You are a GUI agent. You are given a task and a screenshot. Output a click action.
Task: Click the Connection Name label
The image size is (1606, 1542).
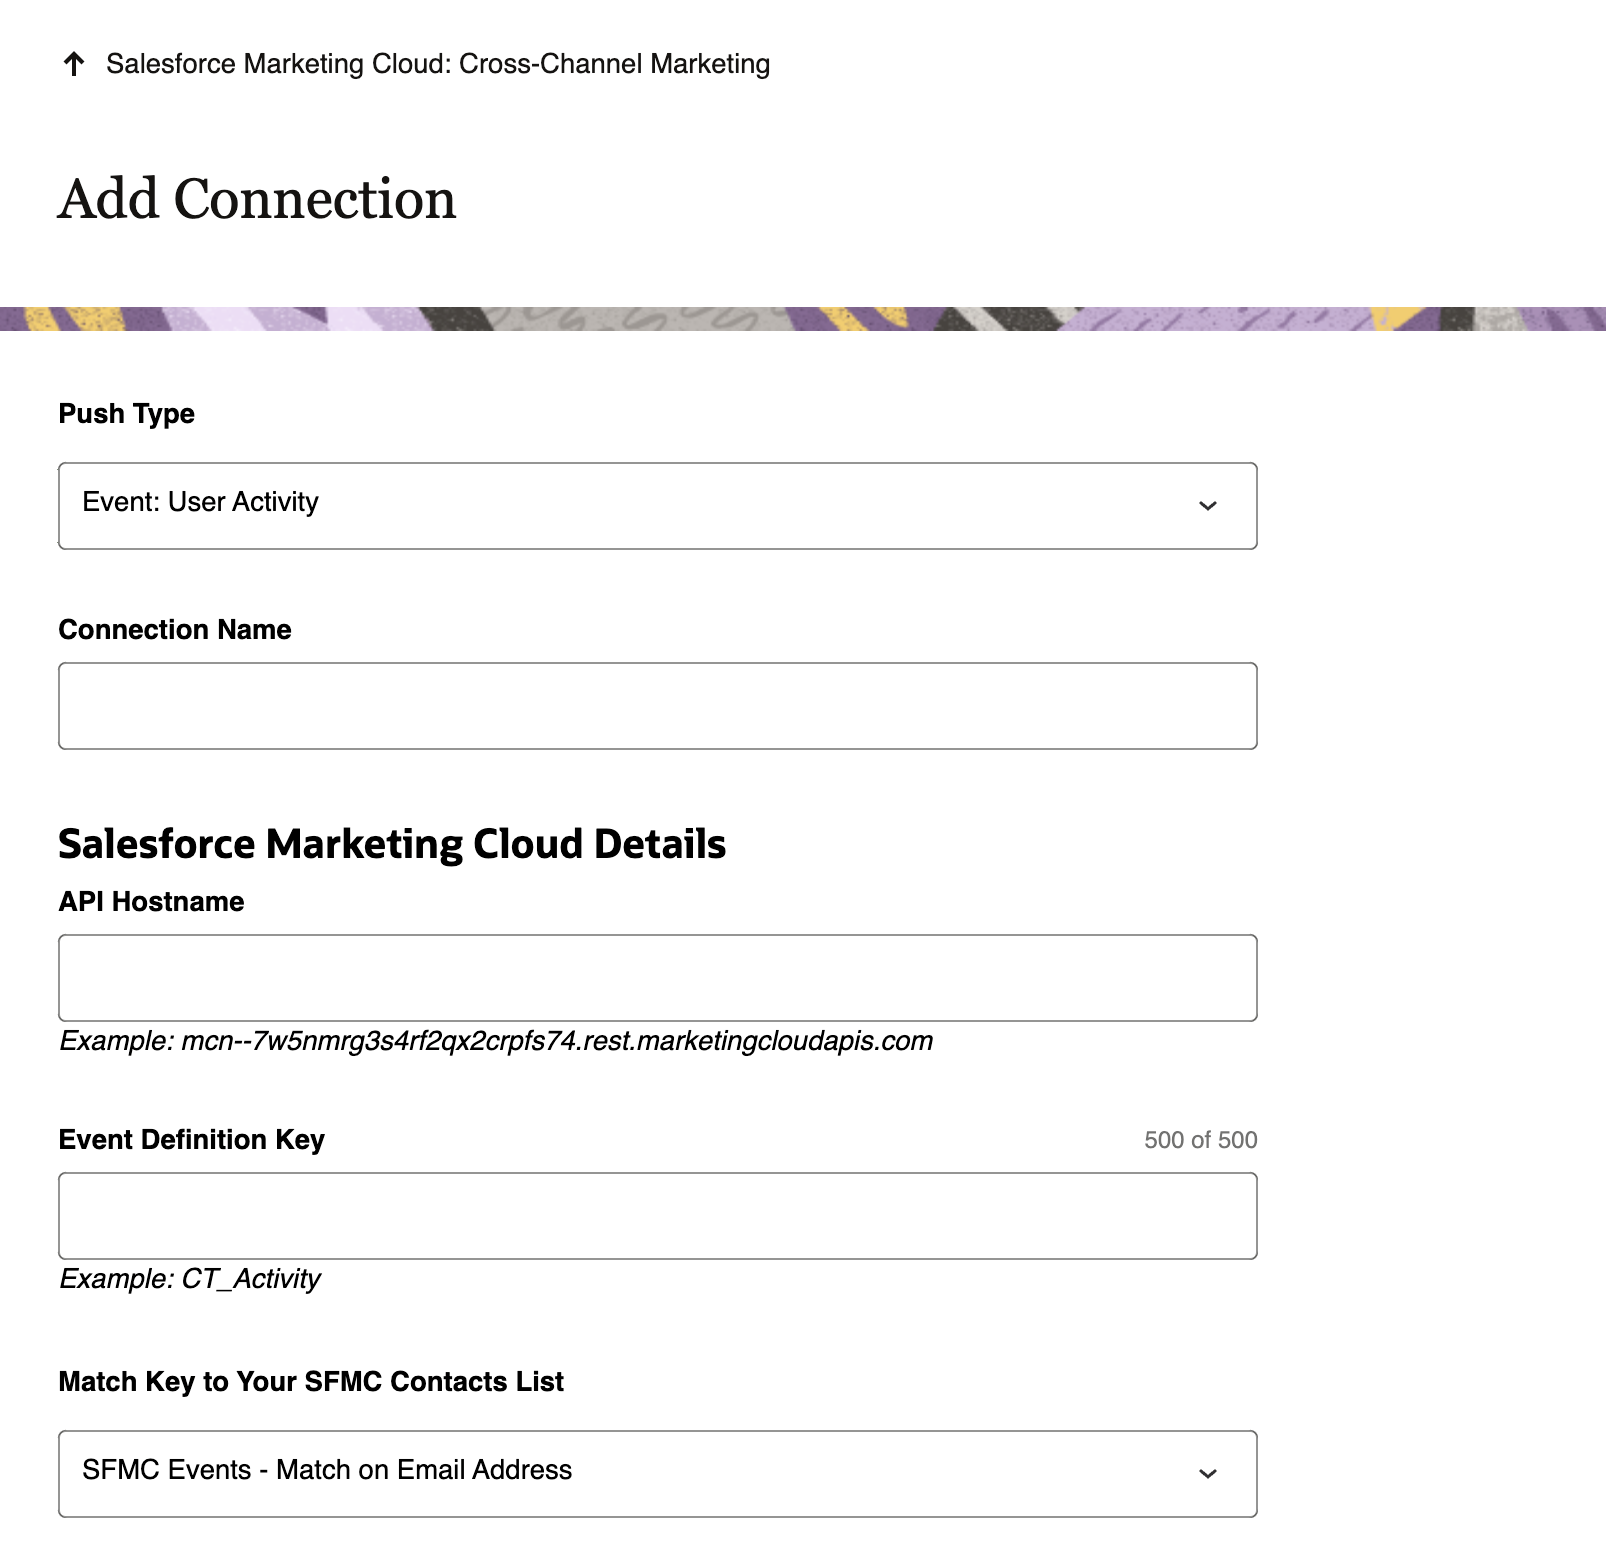[175, 629]
